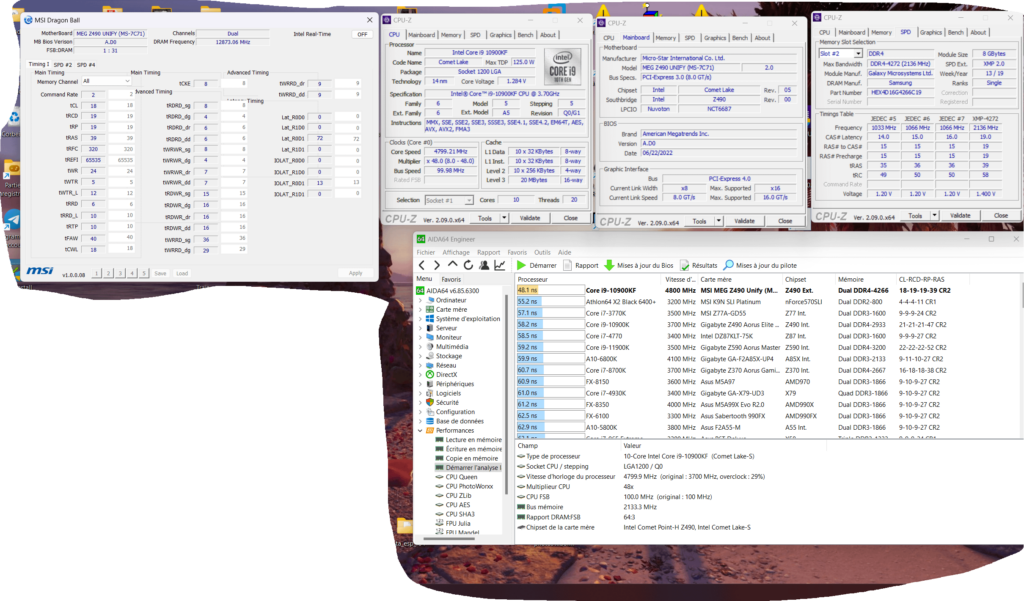Open Tools arrow in CPU-Z CPU window
The width and height of the screenshot is (1024, 601).
click(x=504, y=218)
